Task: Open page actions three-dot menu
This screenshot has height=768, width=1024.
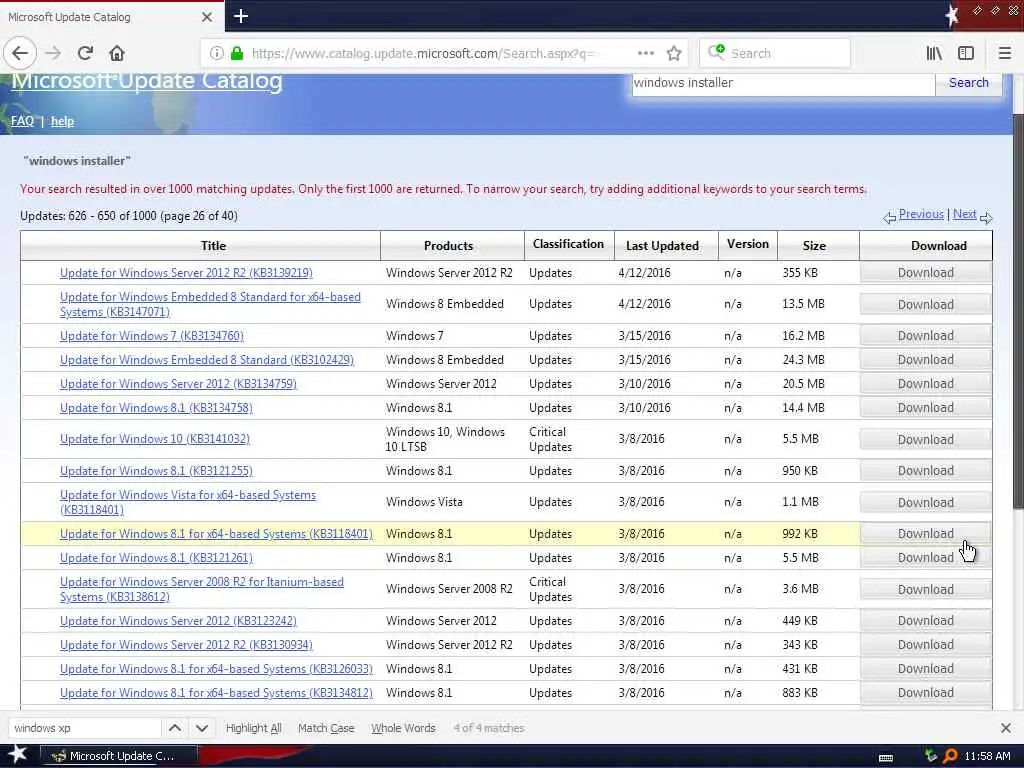Action: pos(645,53)
